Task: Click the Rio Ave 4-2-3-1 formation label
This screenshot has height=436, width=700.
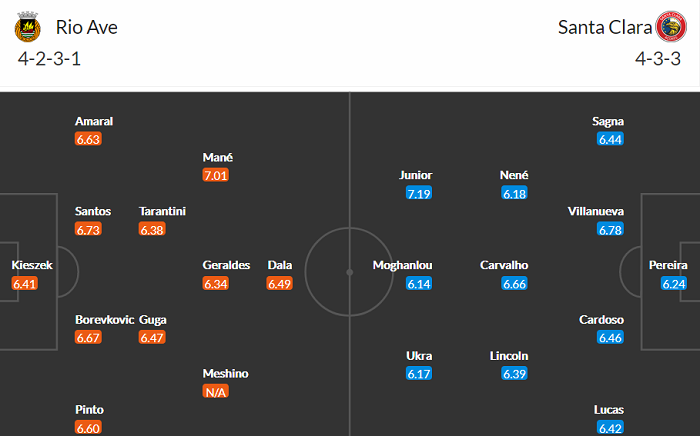Action: [x=49, y=58]
